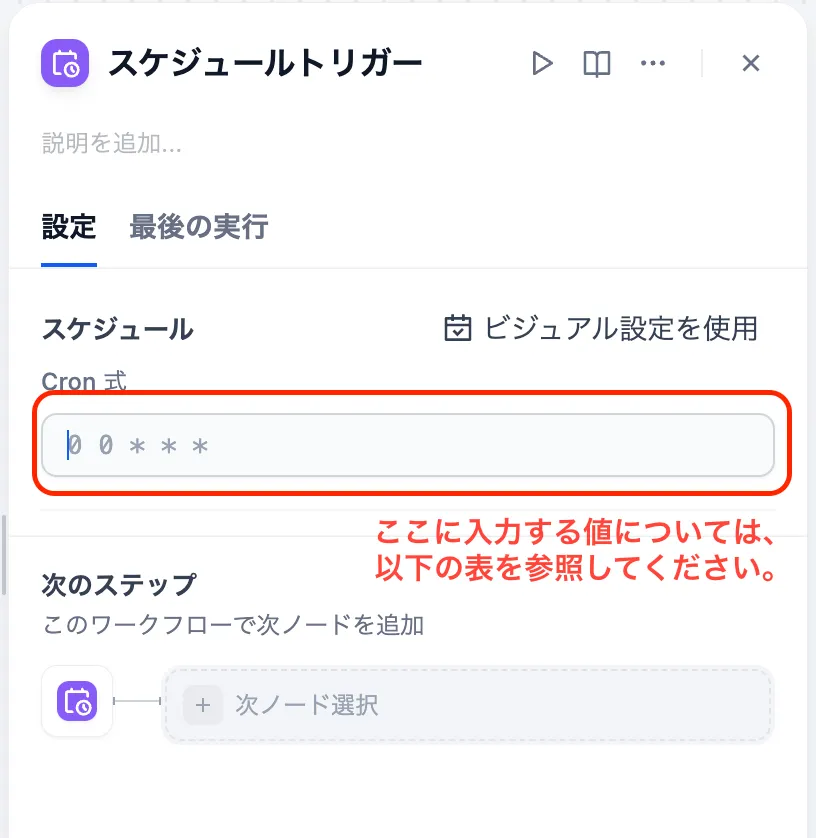Click the Cron 式 field label
This screenshot has width=816, height=838.
pos(84,381)
